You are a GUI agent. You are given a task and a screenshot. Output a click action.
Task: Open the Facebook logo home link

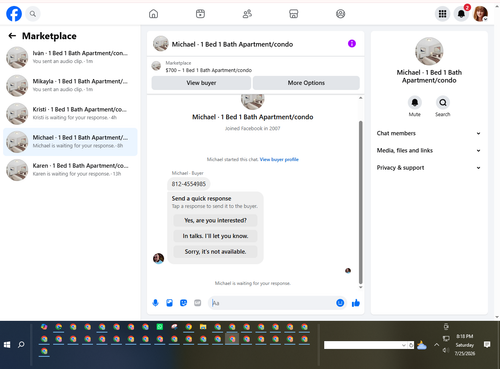tap(14, 14)
